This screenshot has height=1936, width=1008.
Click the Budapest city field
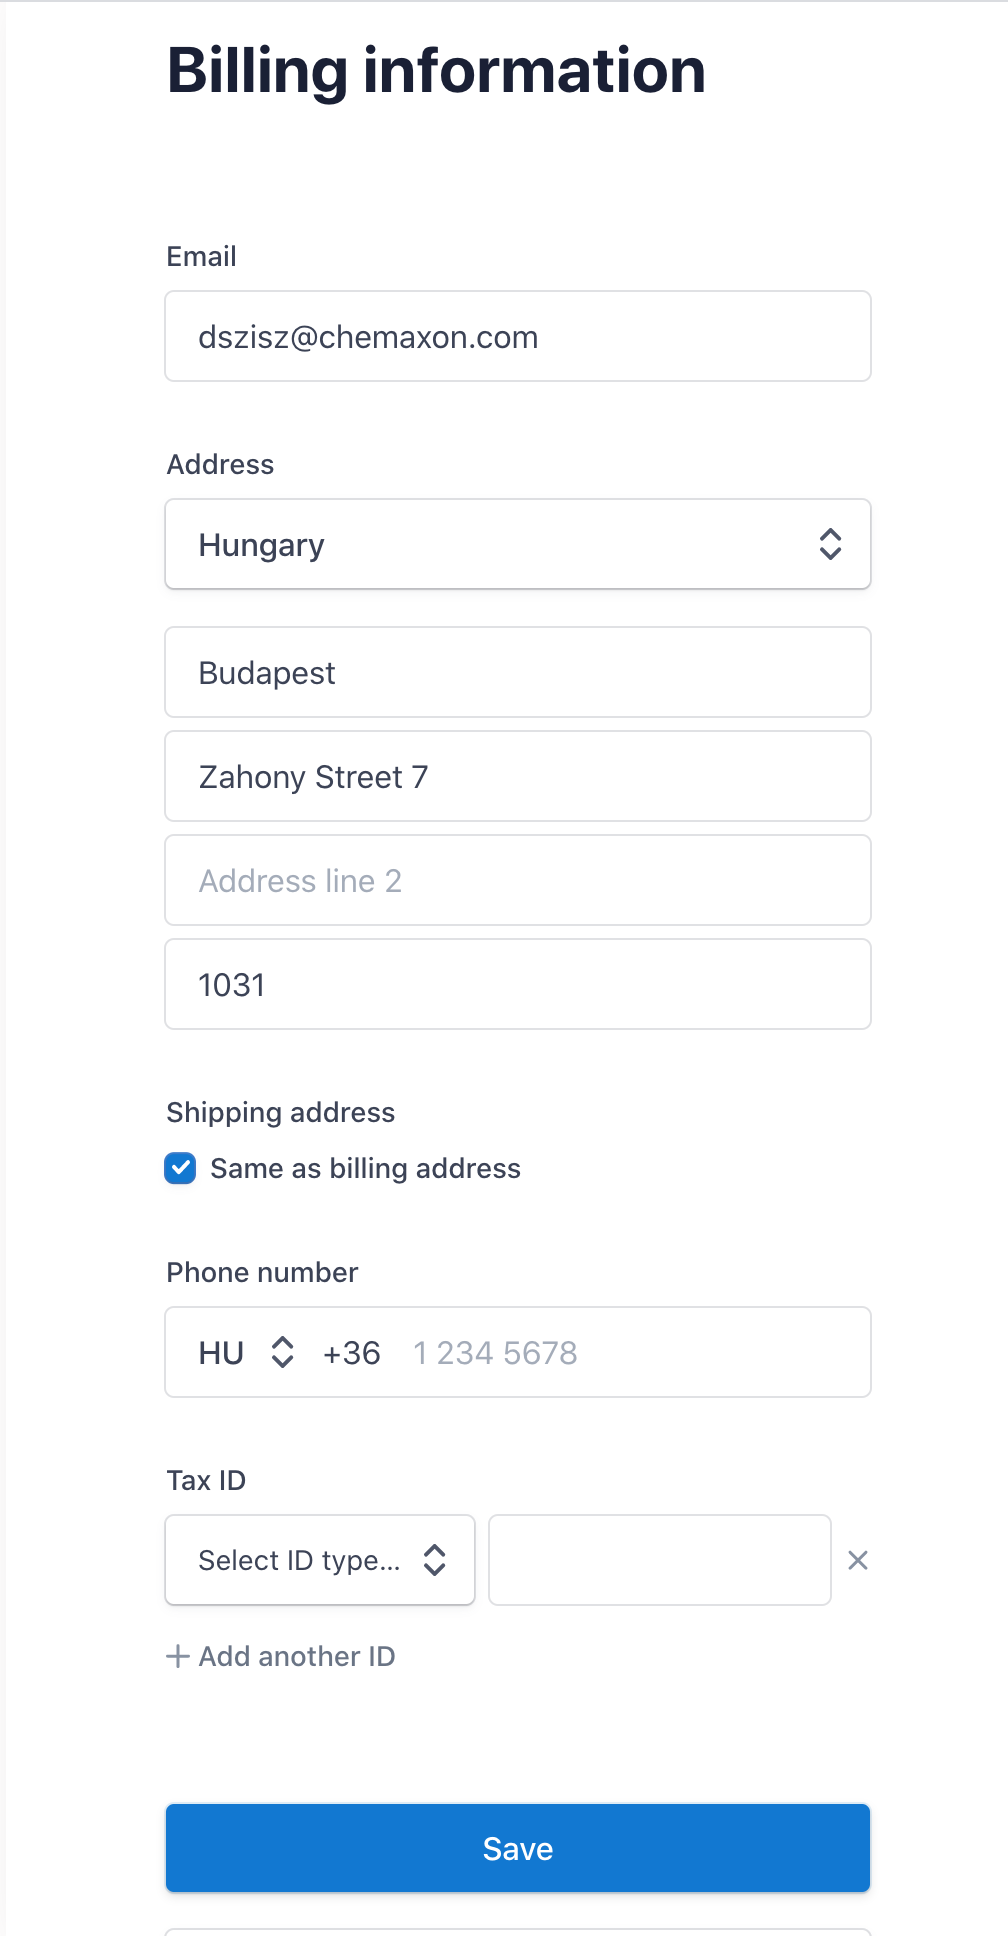coord(518,672)
